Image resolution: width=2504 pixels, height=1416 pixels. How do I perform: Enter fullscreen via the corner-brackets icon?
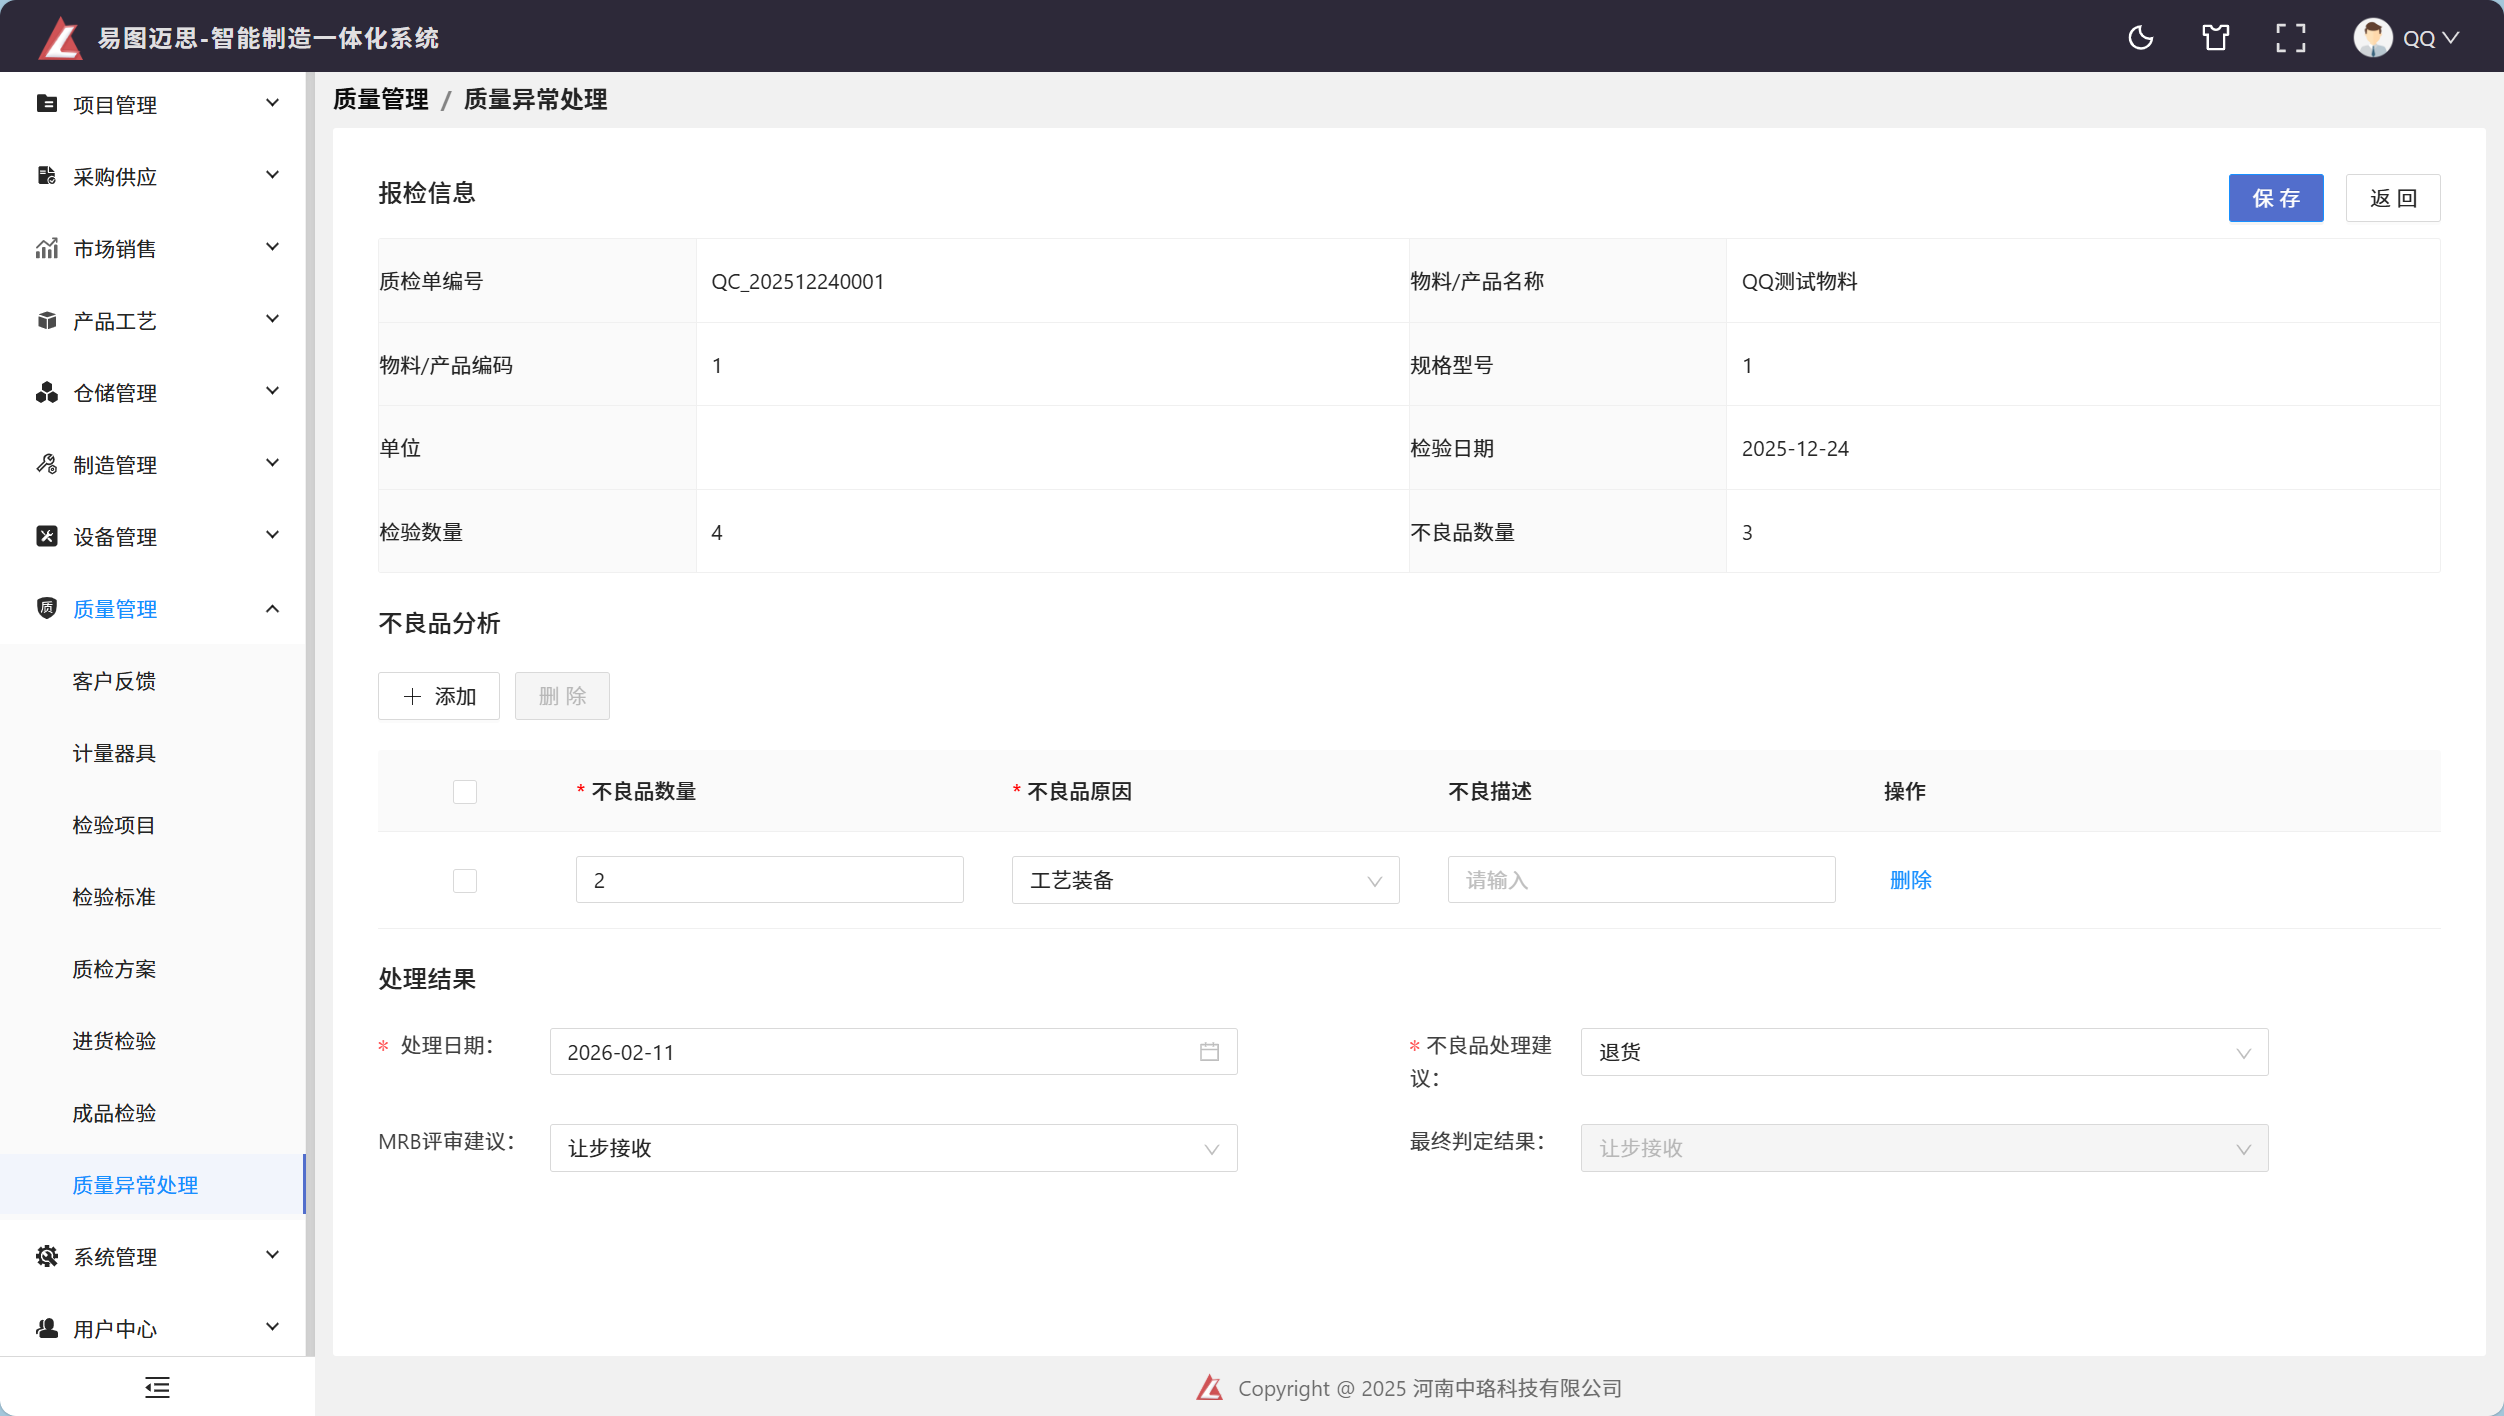tap(2290, 38)
